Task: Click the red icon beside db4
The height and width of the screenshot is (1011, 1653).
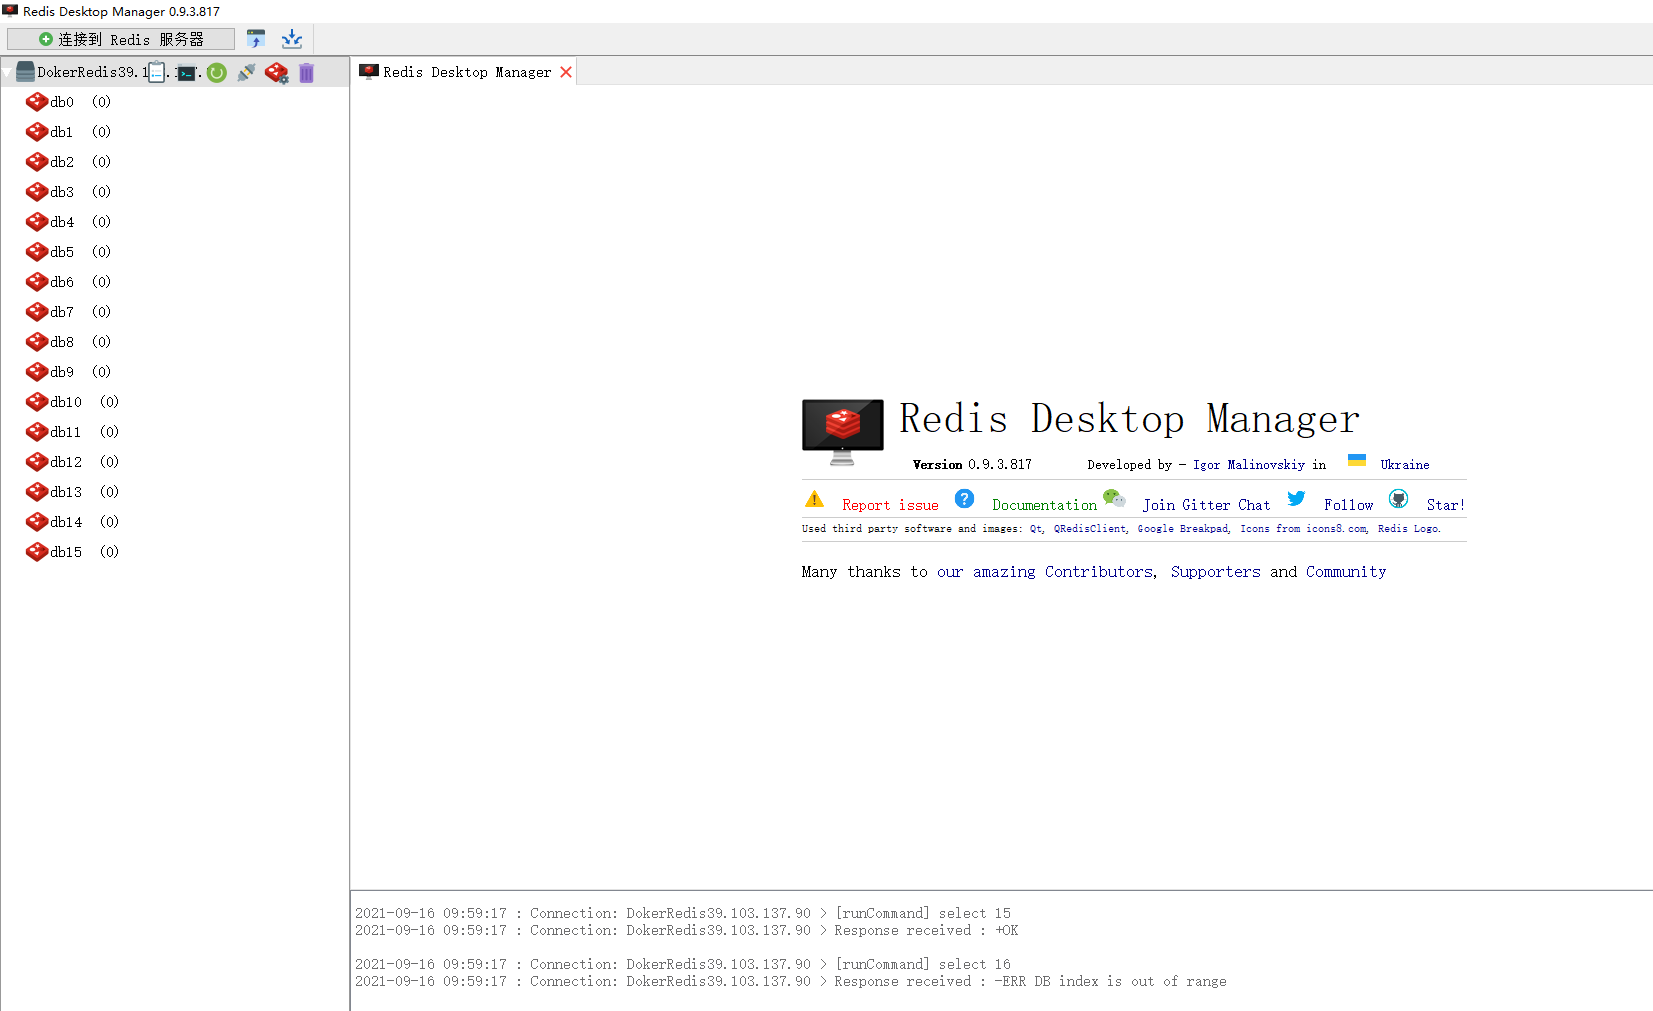Action: [x=37, y=222]
